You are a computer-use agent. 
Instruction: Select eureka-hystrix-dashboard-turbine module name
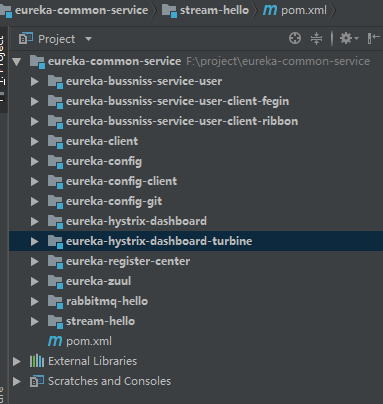point(159,241)
